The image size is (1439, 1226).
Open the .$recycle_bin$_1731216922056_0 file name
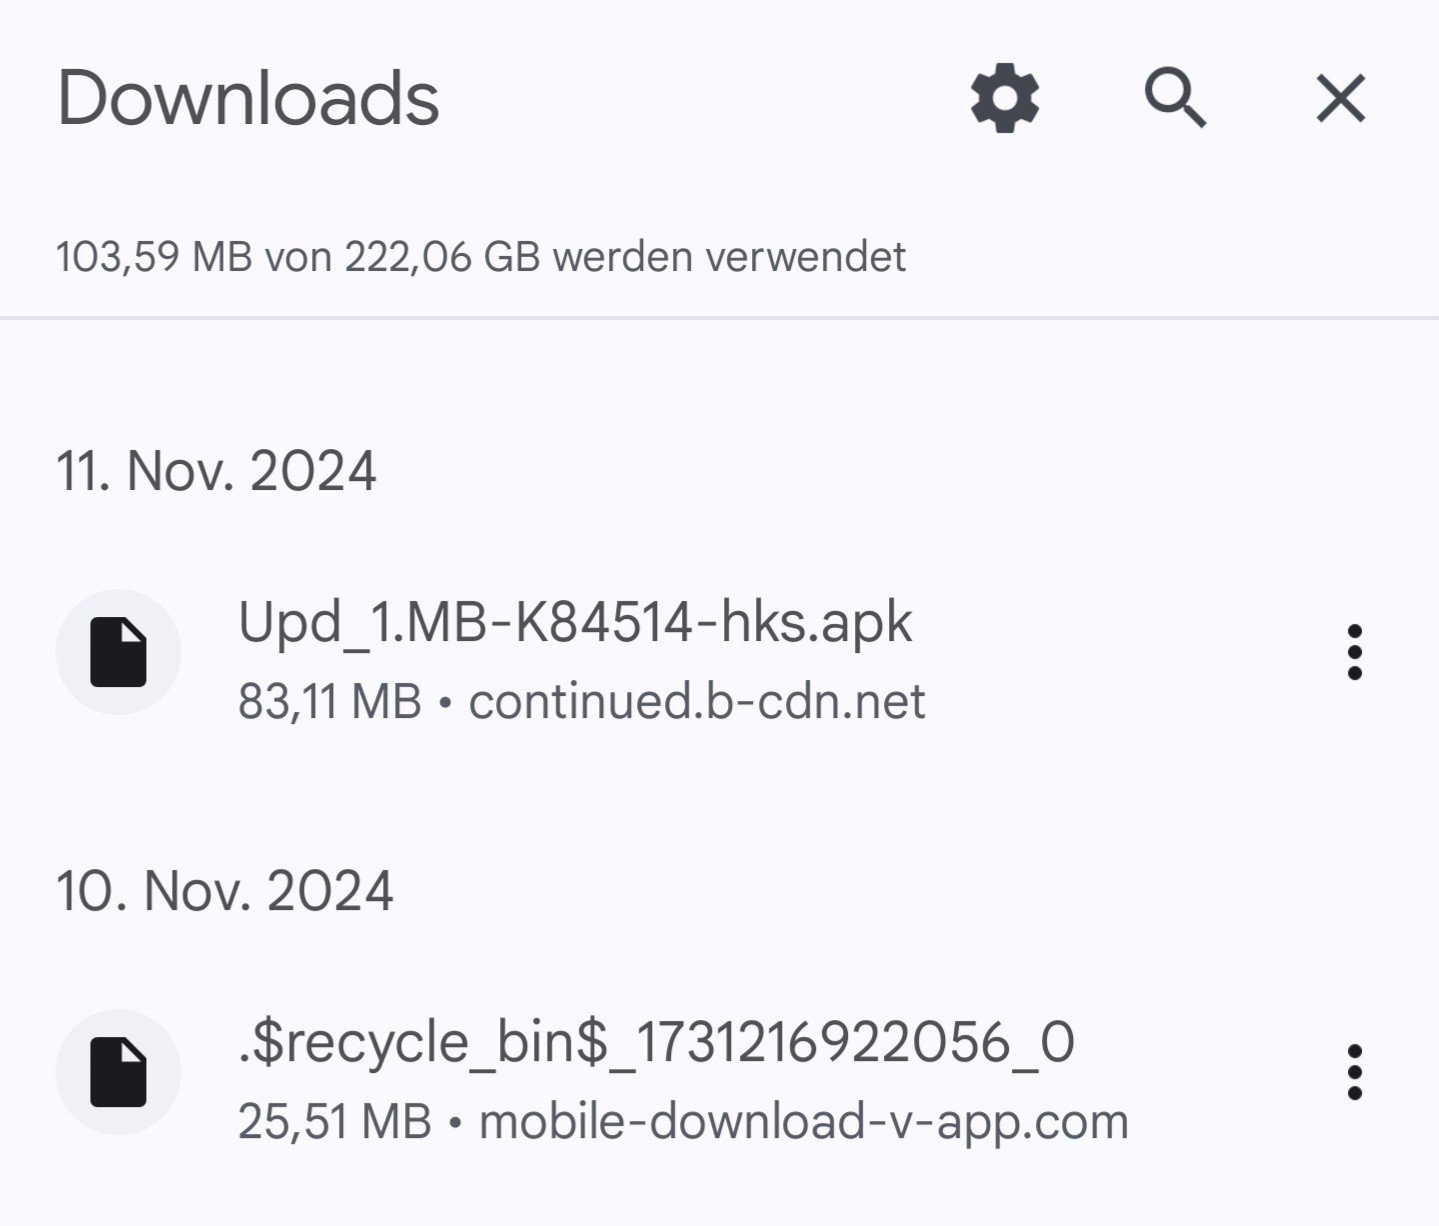[x=656, y=1042]
